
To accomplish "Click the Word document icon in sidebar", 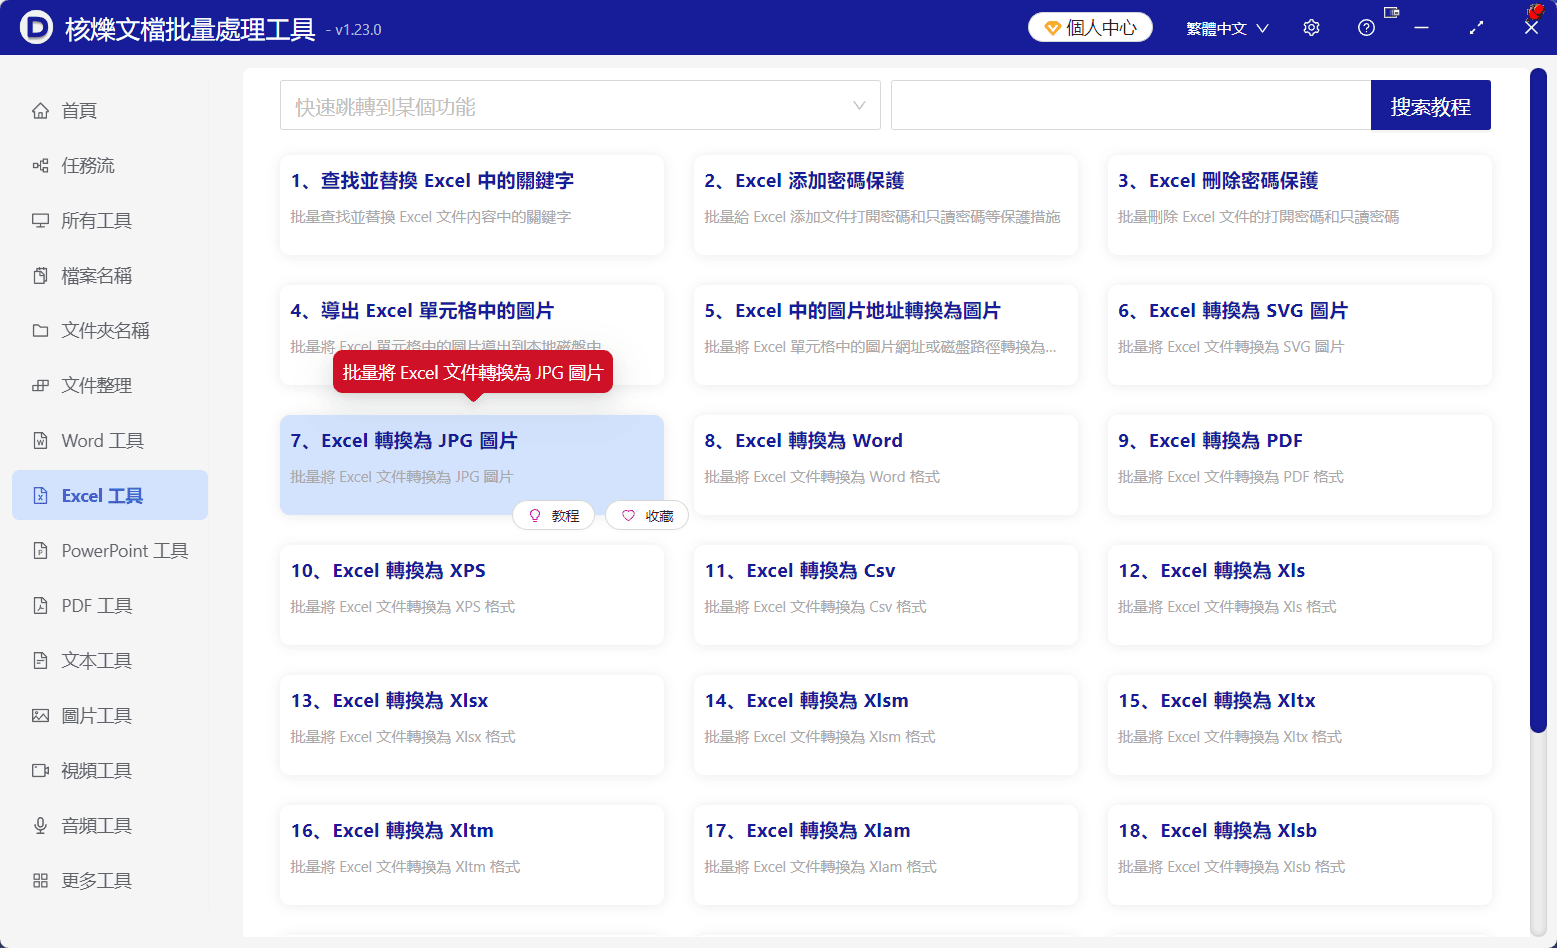I will point(40,441).
